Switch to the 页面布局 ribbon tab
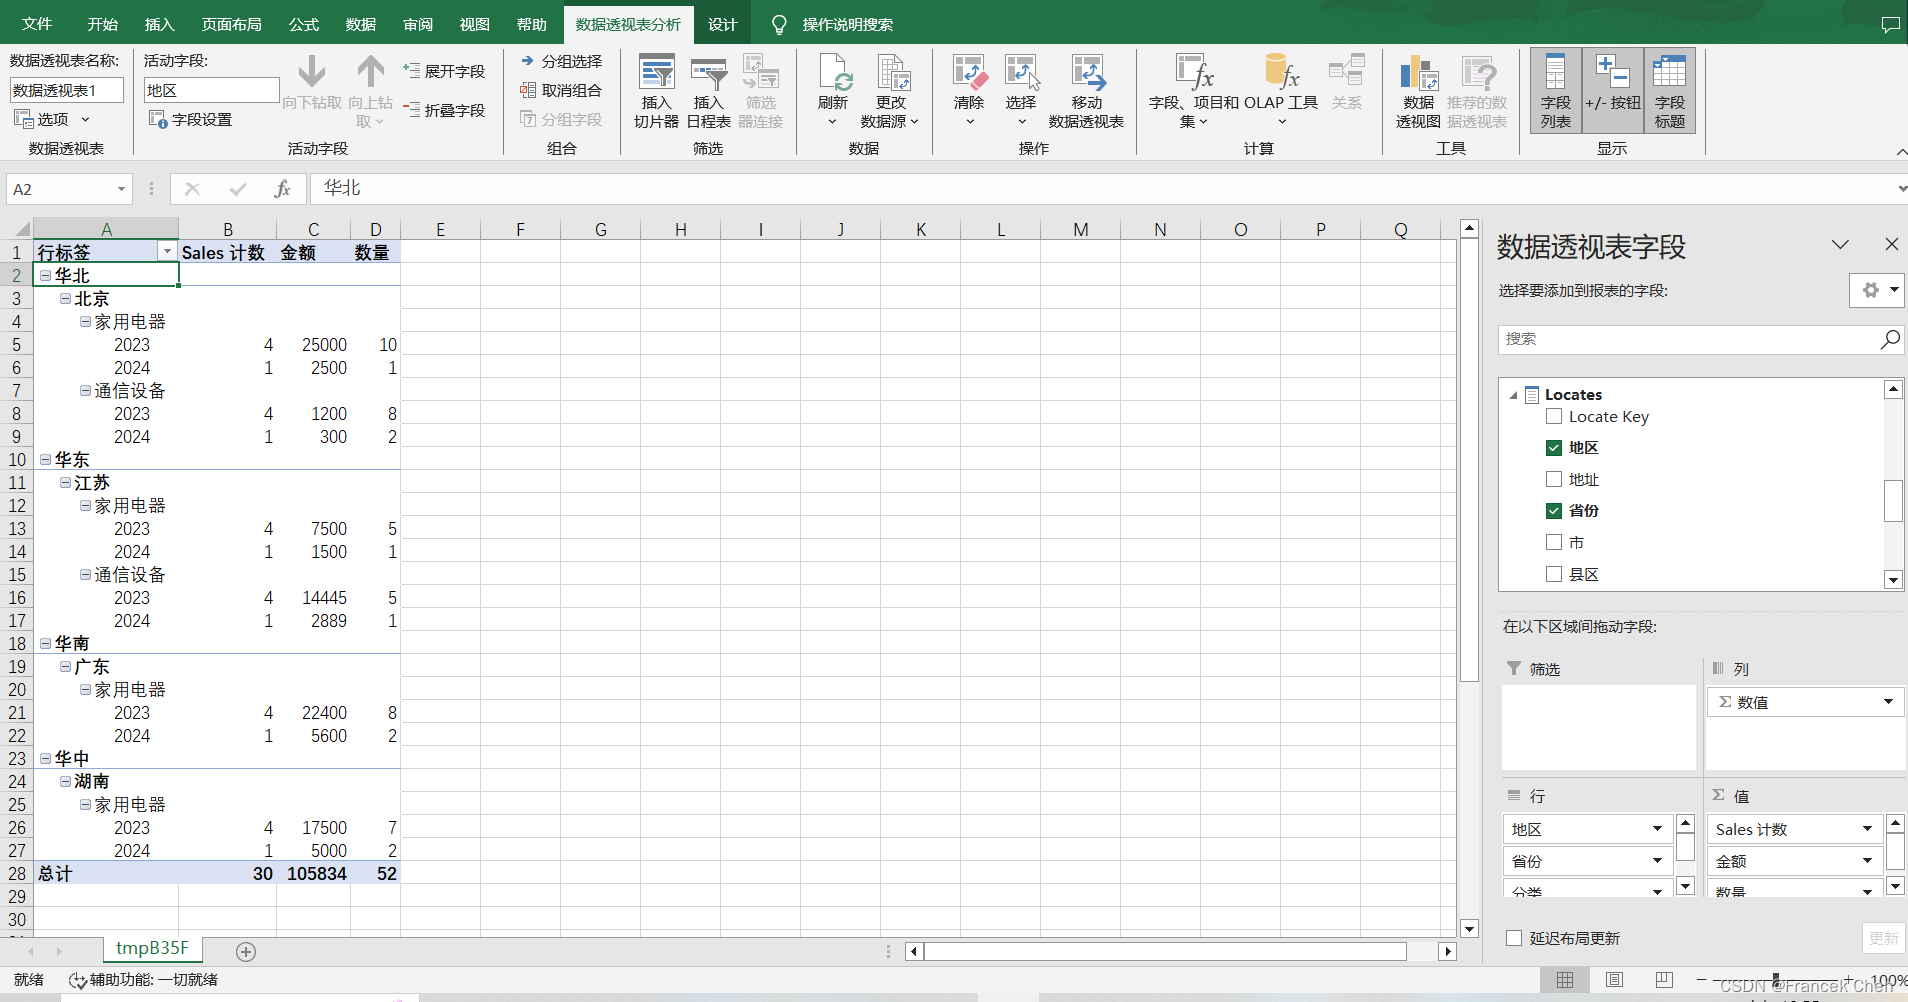The height and width of the screenshot is (1002, 1908). [232, 24]
